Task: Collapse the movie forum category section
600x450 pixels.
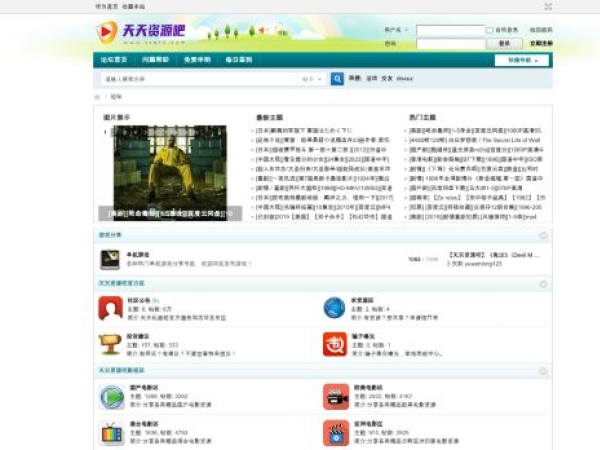Action: 543,370
